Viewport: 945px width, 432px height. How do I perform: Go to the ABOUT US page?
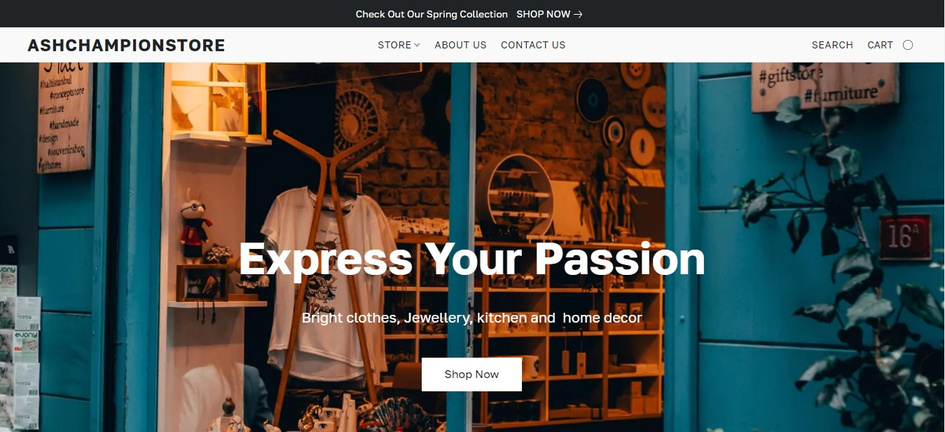tap(460, 45)
